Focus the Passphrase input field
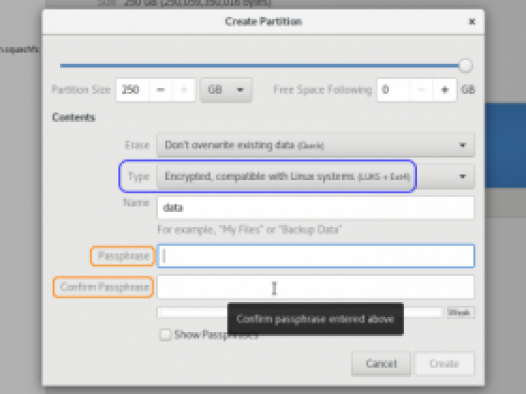 (x=315, y=256)
